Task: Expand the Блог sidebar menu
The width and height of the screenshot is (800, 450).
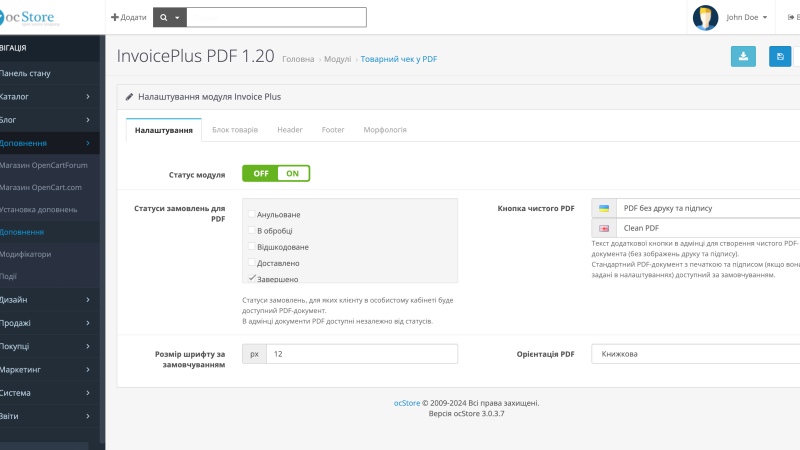Action: click(x=49, y=120)
